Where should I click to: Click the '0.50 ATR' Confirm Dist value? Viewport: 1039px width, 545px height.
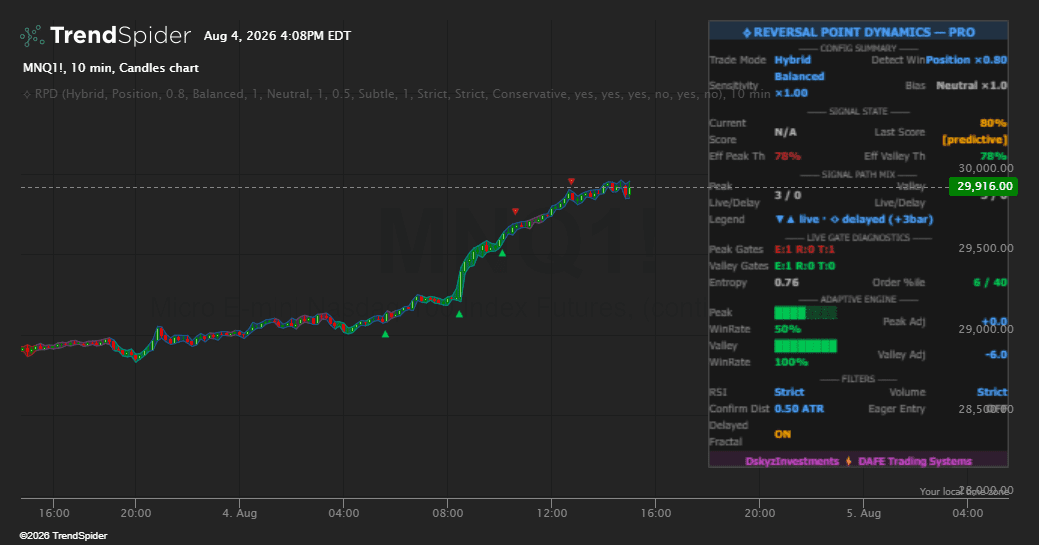coord(799,408)
